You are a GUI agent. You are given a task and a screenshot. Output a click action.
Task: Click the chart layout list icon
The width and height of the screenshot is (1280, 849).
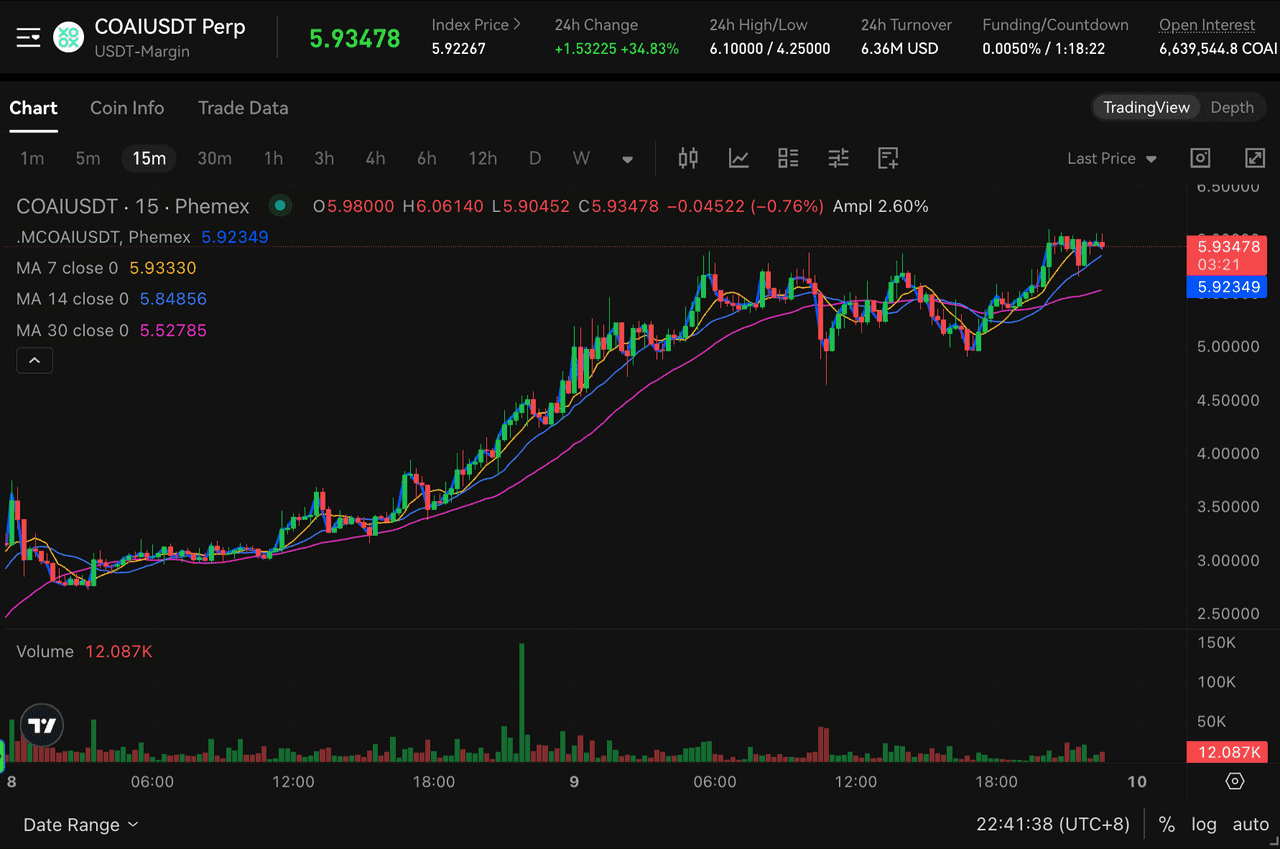coord(788,158)
